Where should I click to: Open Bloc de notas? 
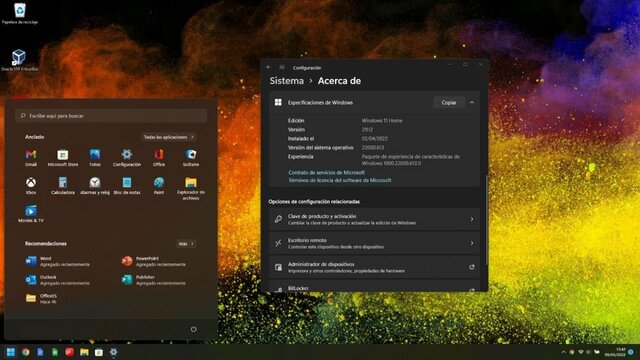[x=127, y=186]
